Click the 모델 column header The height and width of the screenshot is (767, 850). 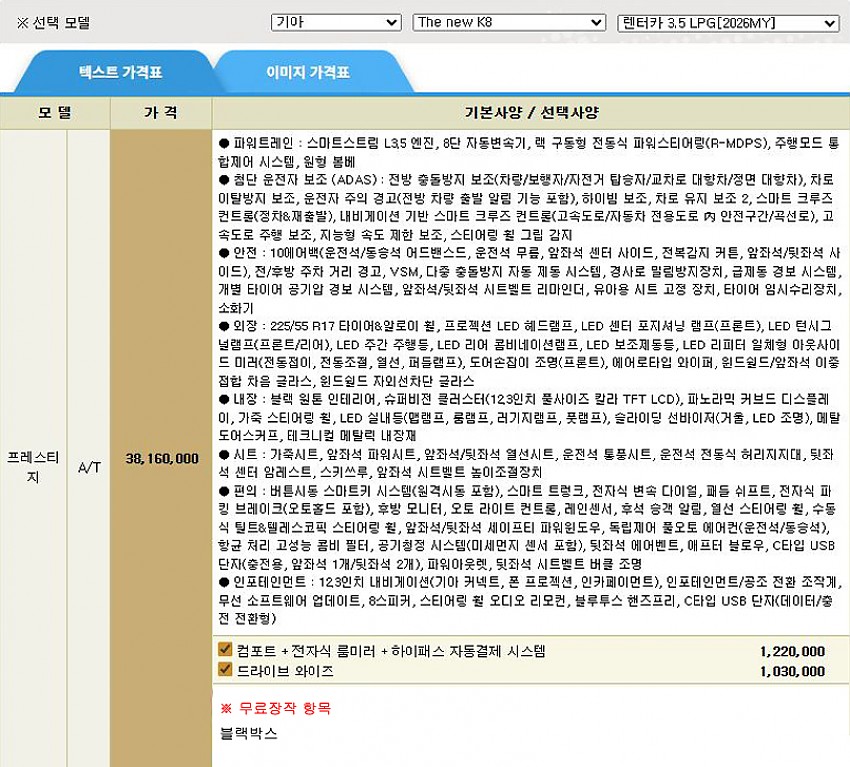55,112
